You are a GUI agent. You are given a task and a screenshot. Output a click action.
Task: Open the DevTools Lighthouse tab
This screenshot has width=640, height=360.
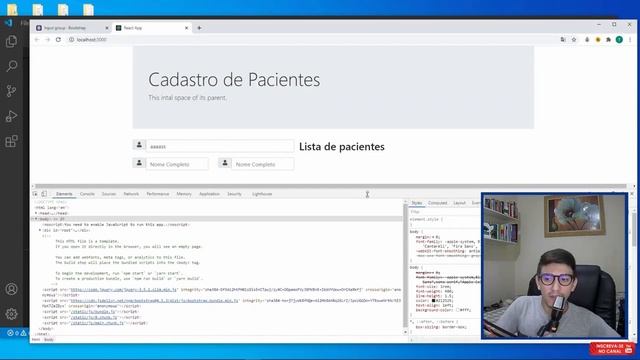[262, 194]
